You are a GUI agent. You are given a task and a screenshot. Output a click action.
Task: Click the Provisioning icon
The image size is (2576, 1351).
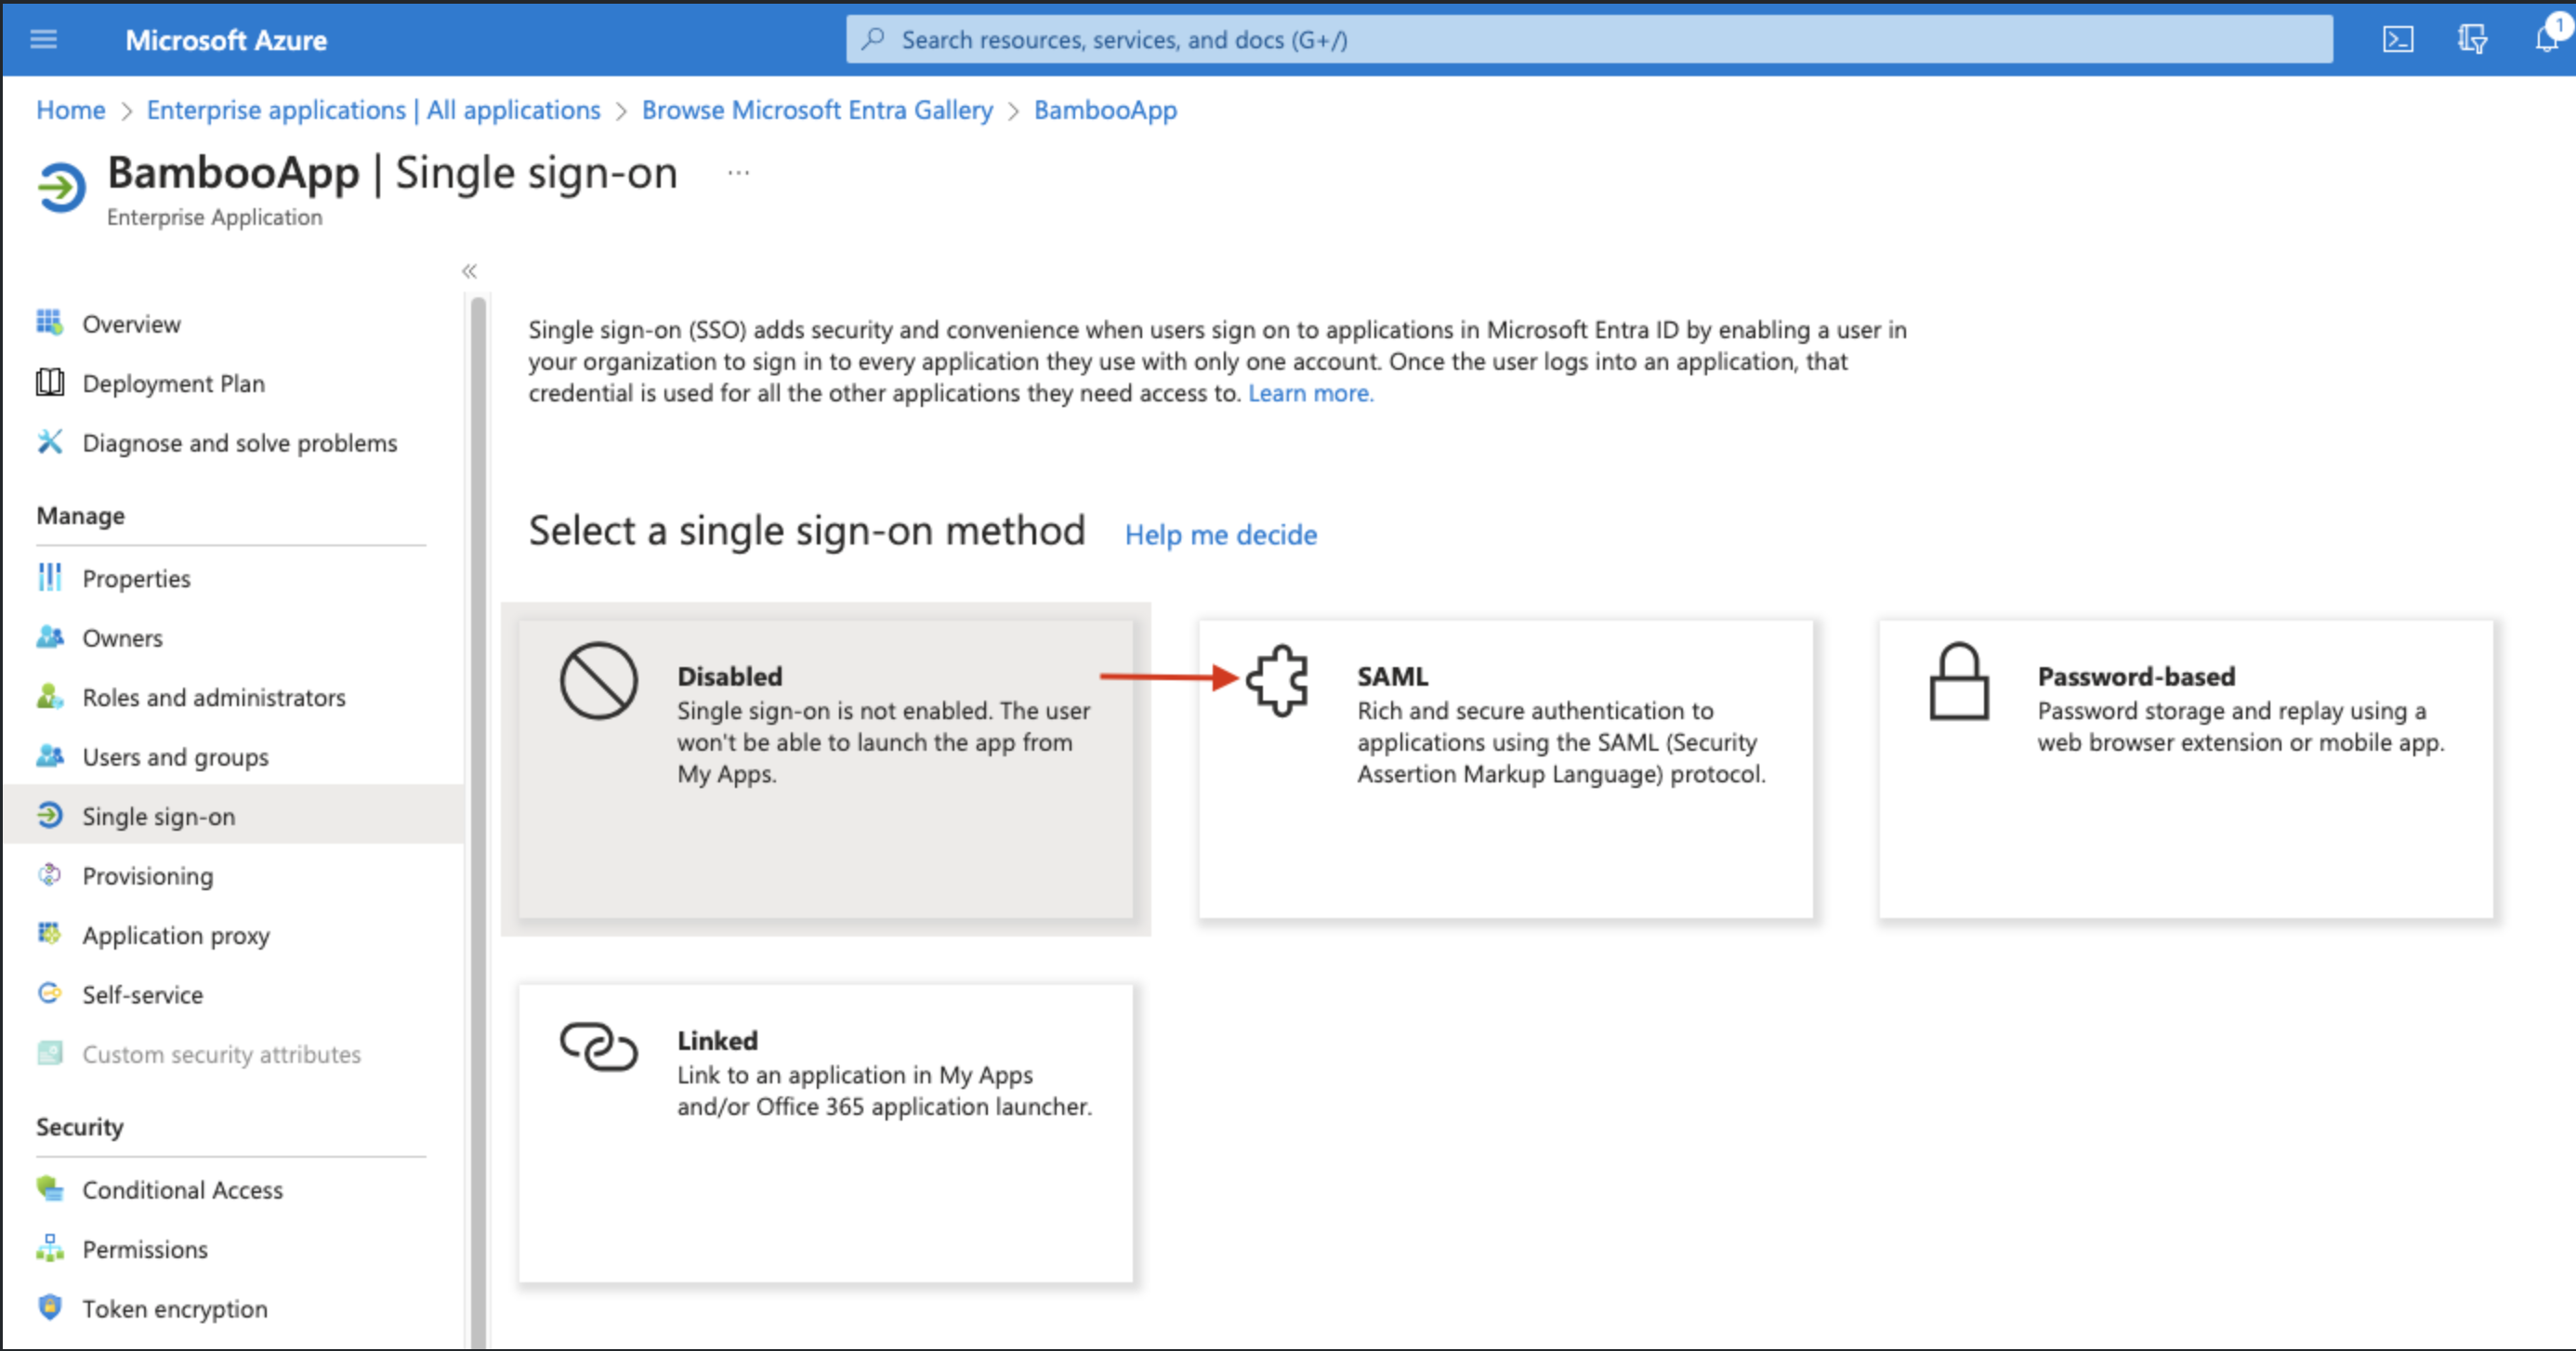point(49,875)
